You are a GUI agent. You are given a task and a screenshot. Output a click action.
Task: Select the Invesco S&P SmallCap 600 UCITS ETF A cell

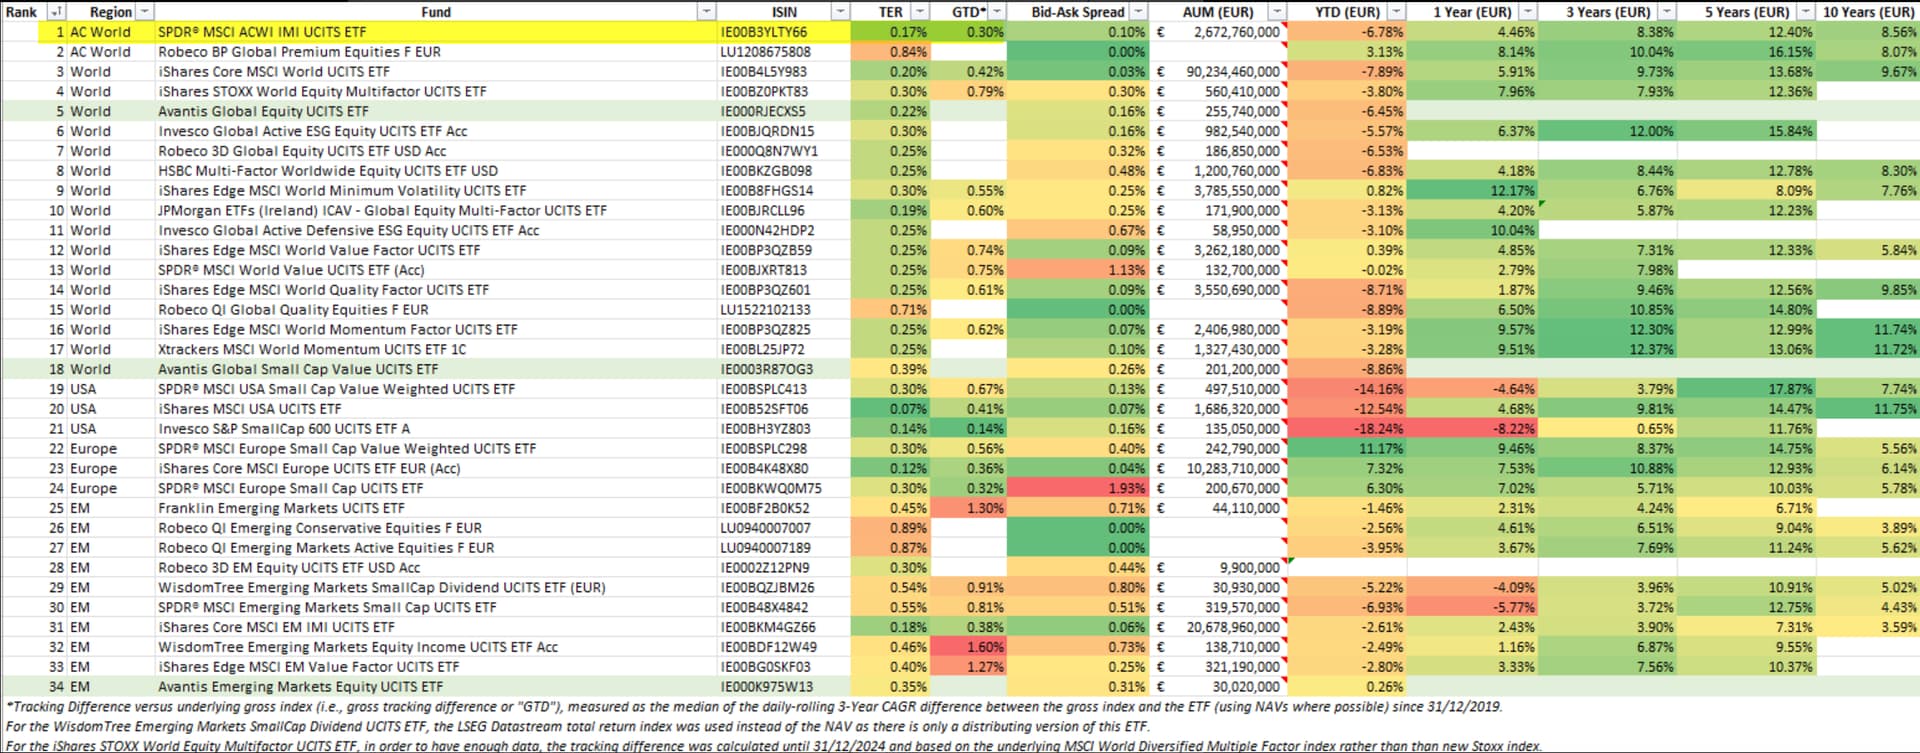436,429
